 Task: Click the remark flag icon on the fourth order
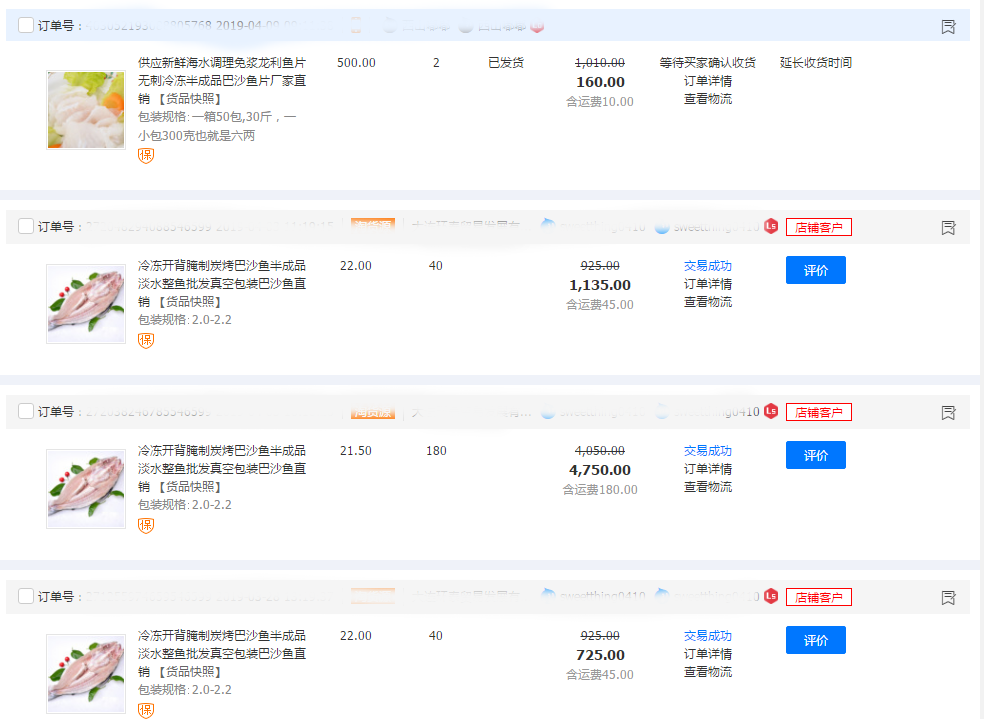coord(948,596)
